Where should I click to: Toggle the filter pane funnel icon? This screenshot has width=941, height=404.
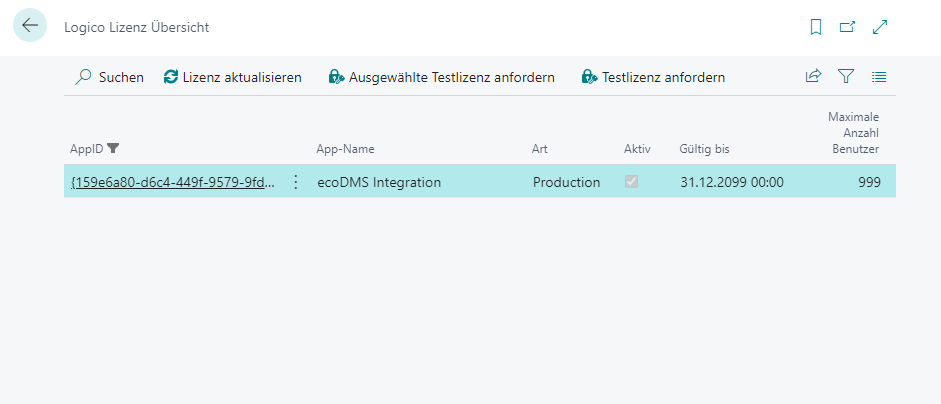[x=846, y=77]
